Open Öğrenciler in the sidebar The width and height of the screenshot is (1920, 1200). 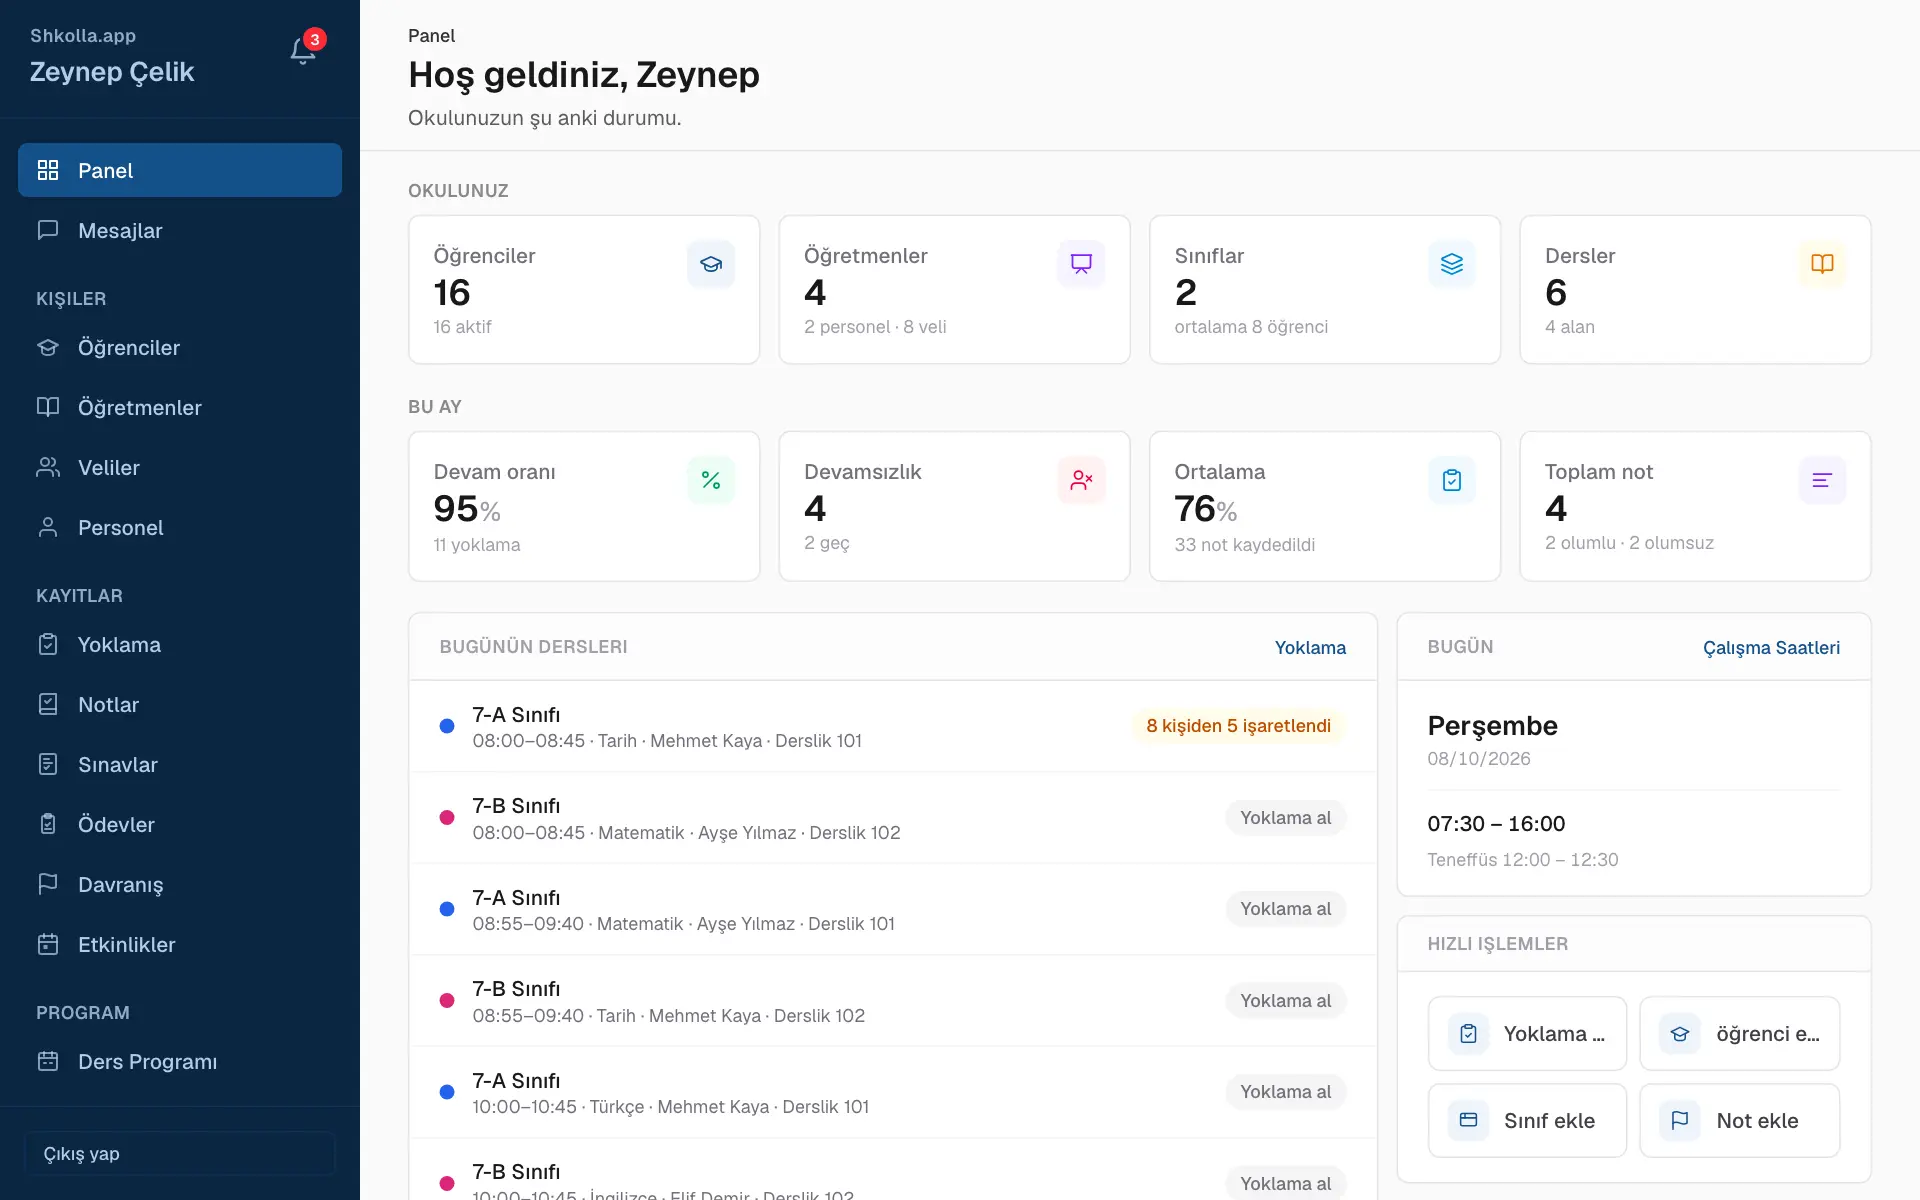tap(180, 347)
